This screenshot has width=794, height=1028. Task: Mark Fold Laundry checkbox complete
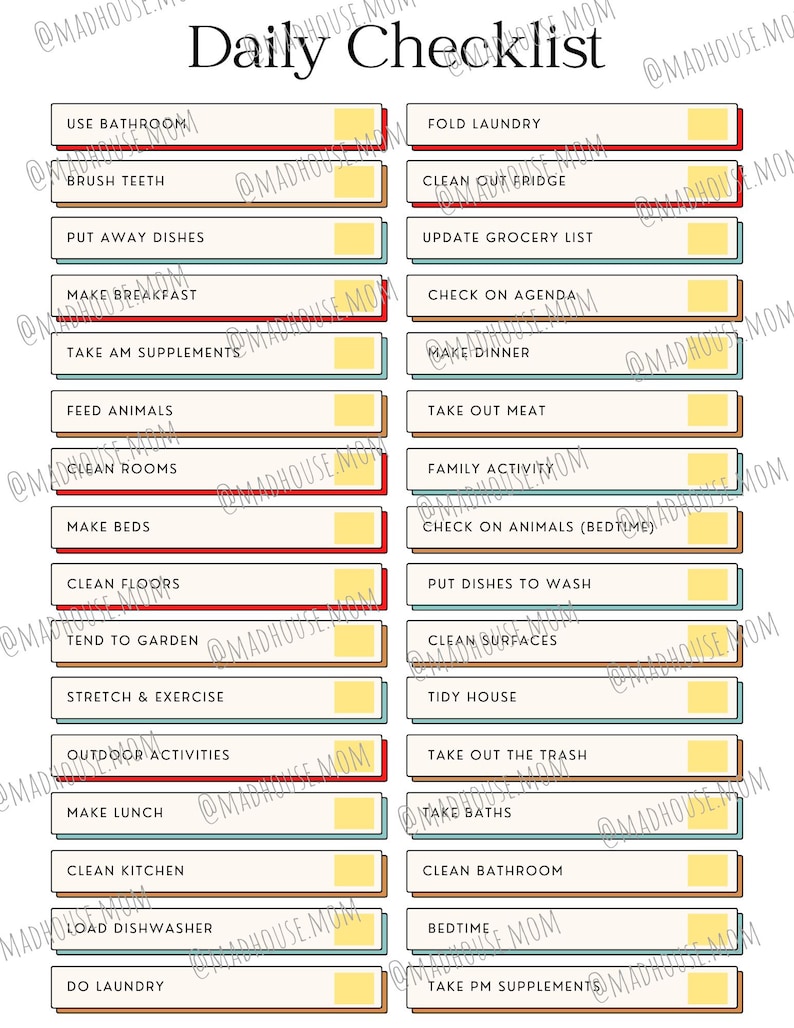707,125
